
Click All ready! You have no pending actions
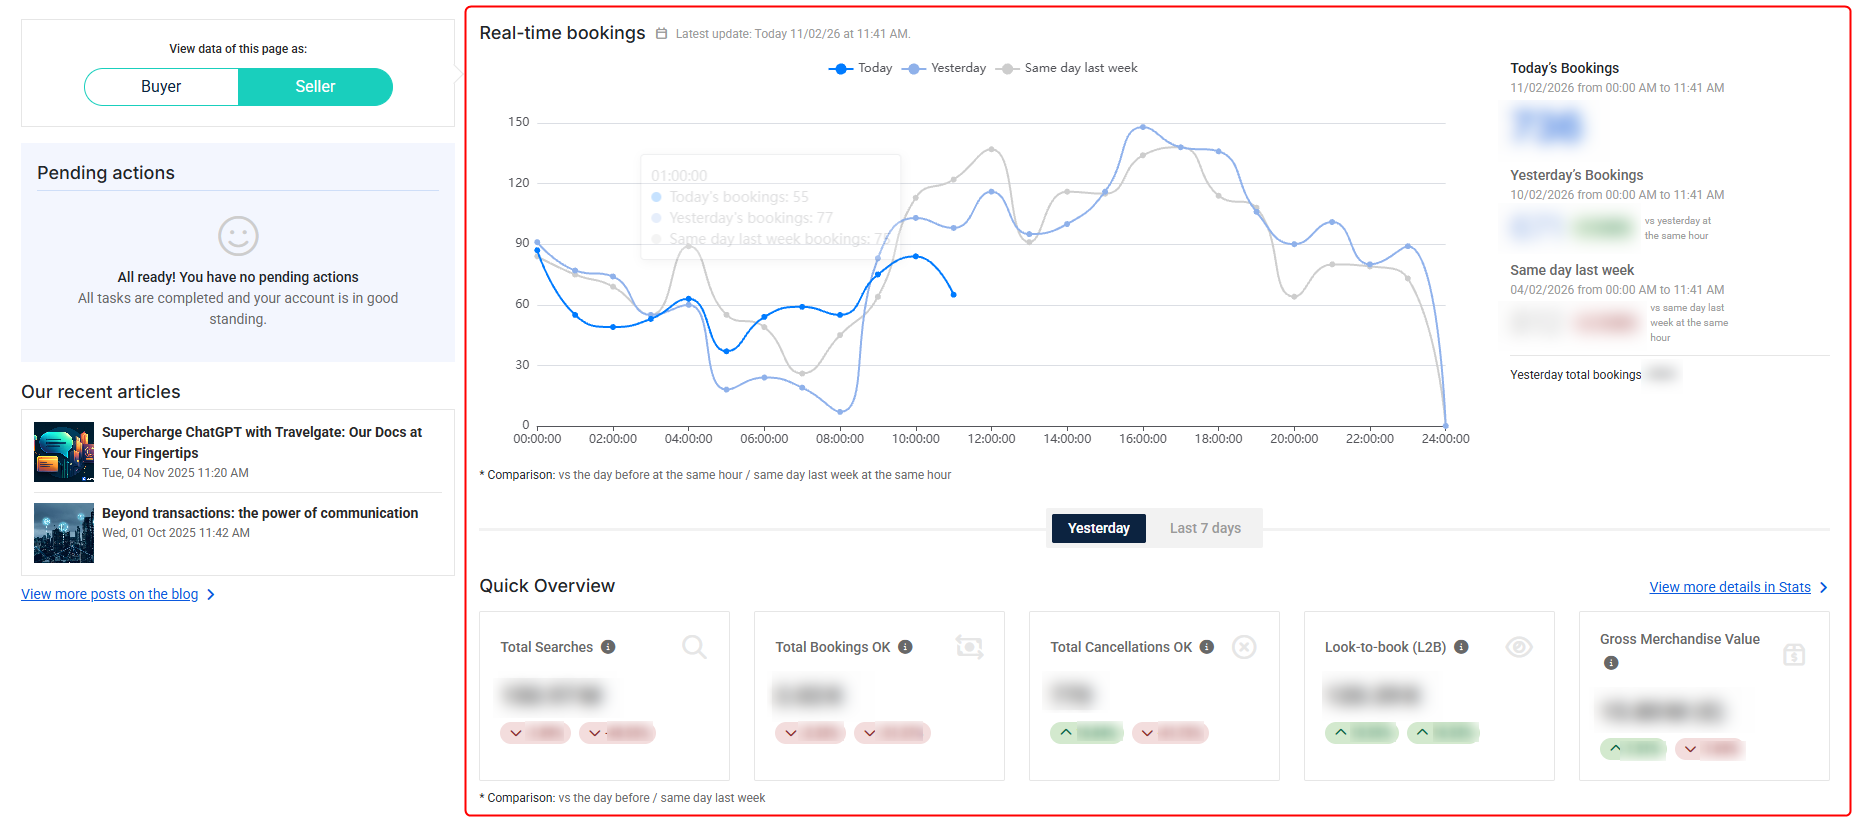point(238,277)
